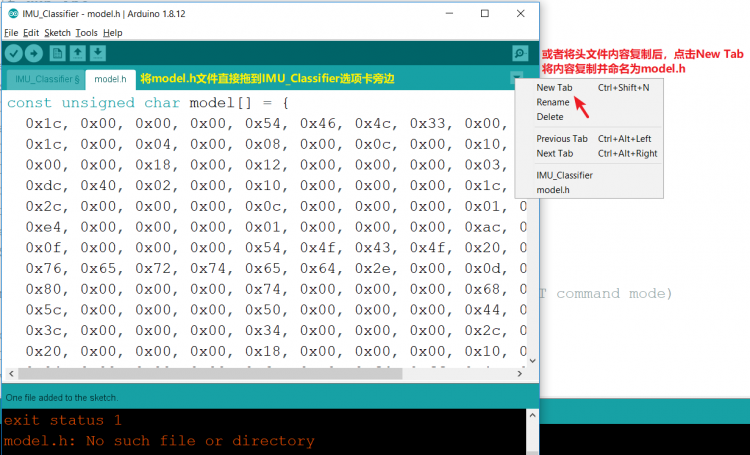
Task: Click the Verify checkmark button
Action: (x=14, y=54)
